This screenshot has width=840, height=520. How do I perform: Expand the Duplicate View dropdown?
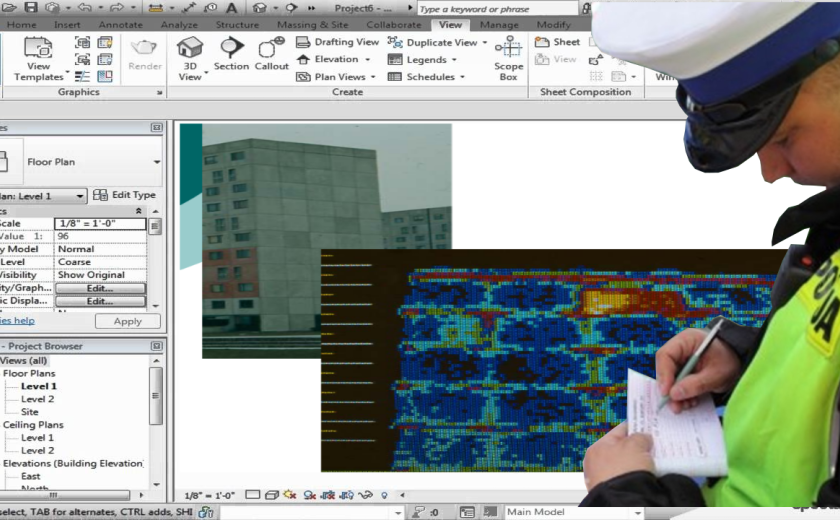pos(485,43)
